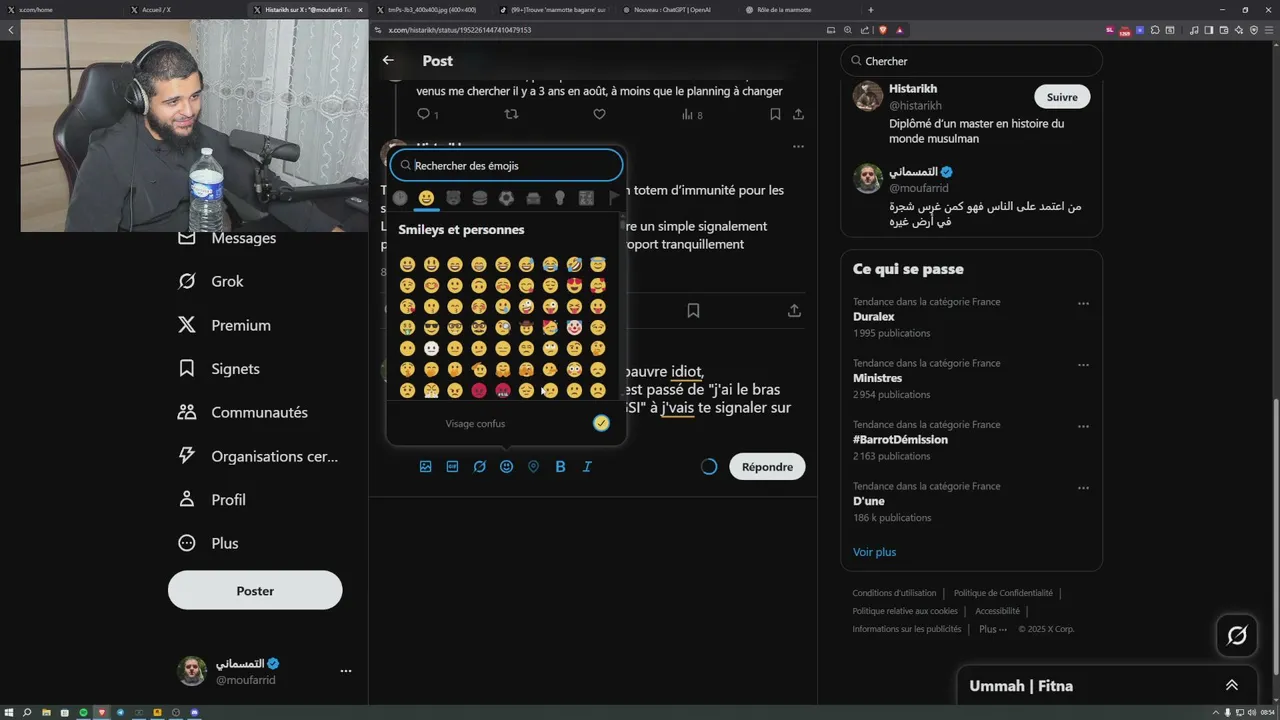Add location tag to the reply
Screen dimensions: 1280x720
click(x=533, y=466)
